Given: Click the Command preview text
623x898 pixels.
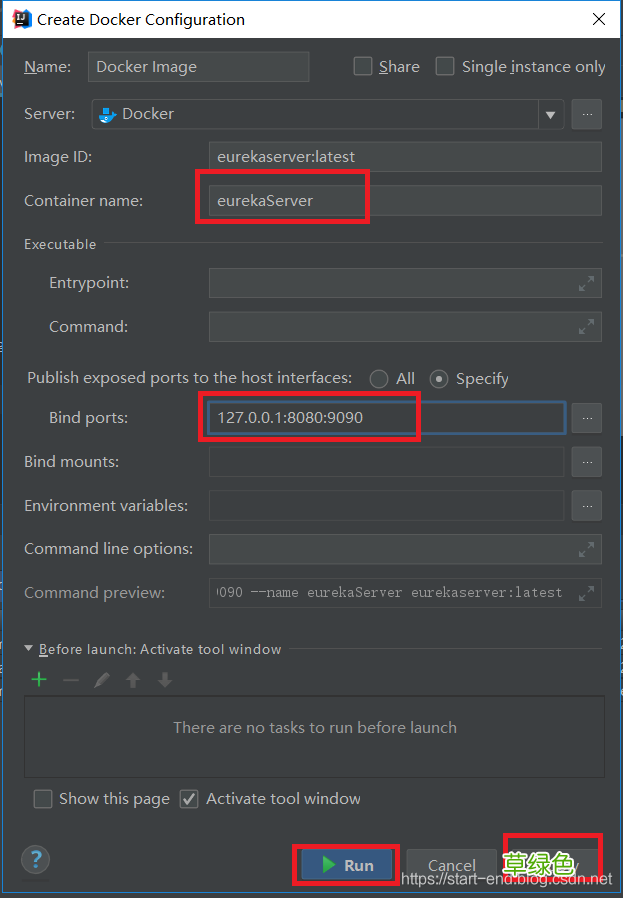Looking at the screenshot, I should [389, 593].
